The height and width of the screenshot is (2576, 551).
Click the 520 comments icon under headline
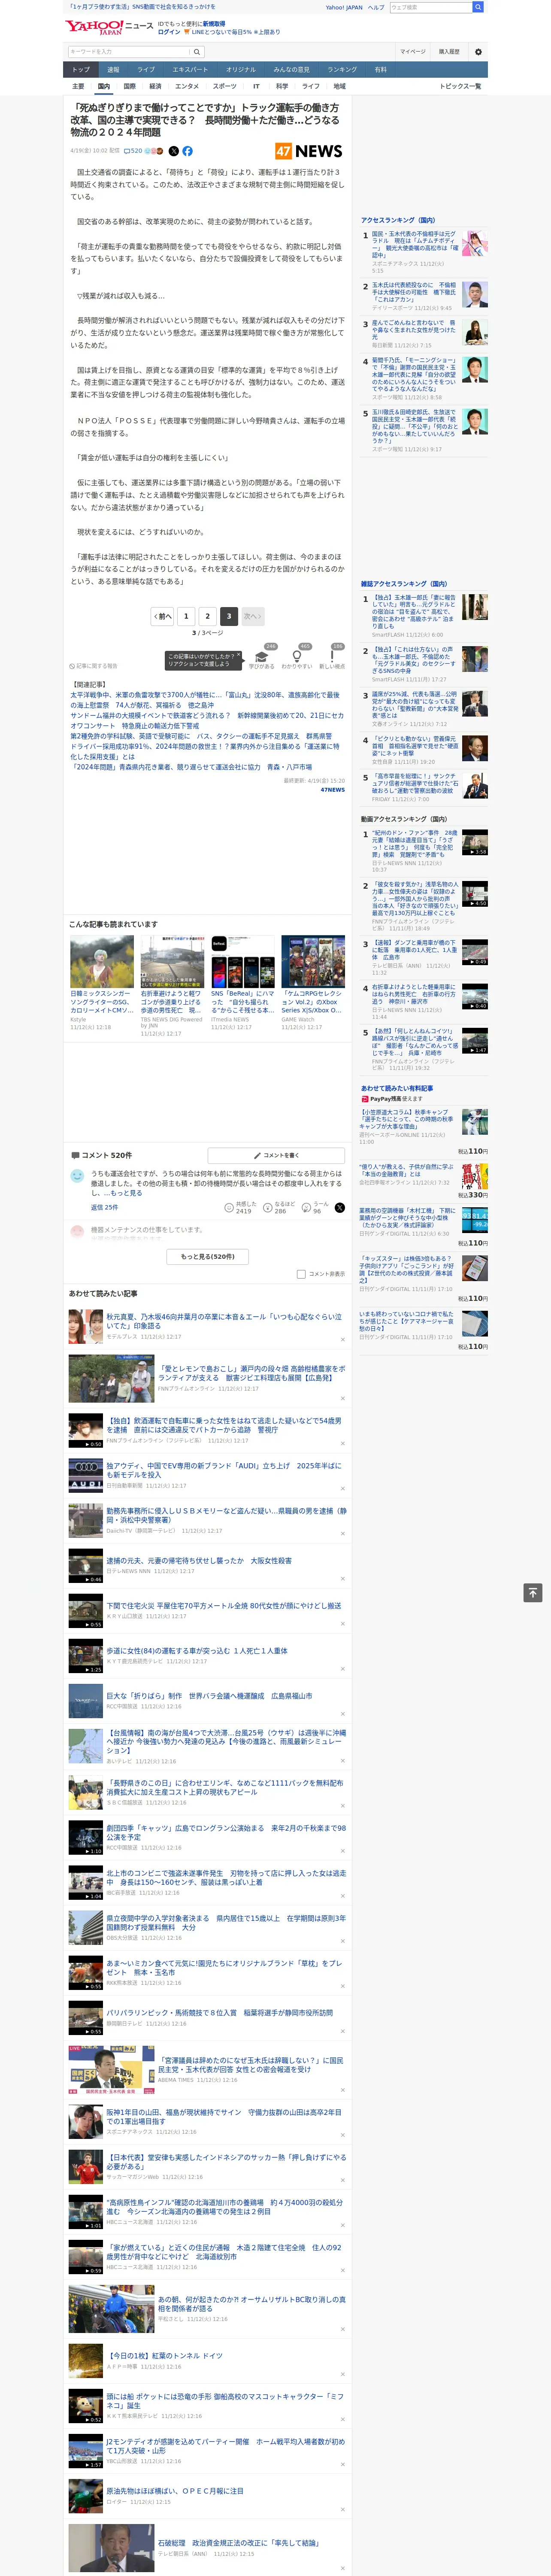pyautogui.click(x=133, y=151)
